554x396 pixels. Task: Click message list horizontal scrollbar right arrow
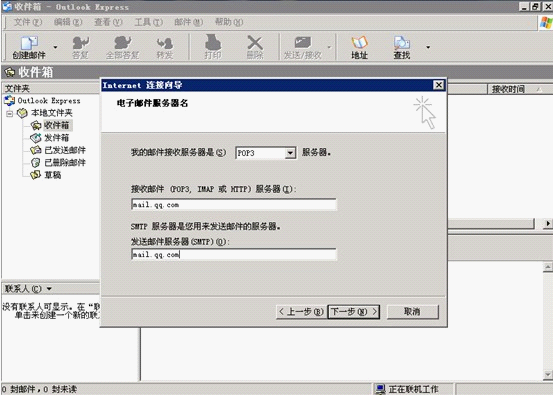(x=547, y=224)
